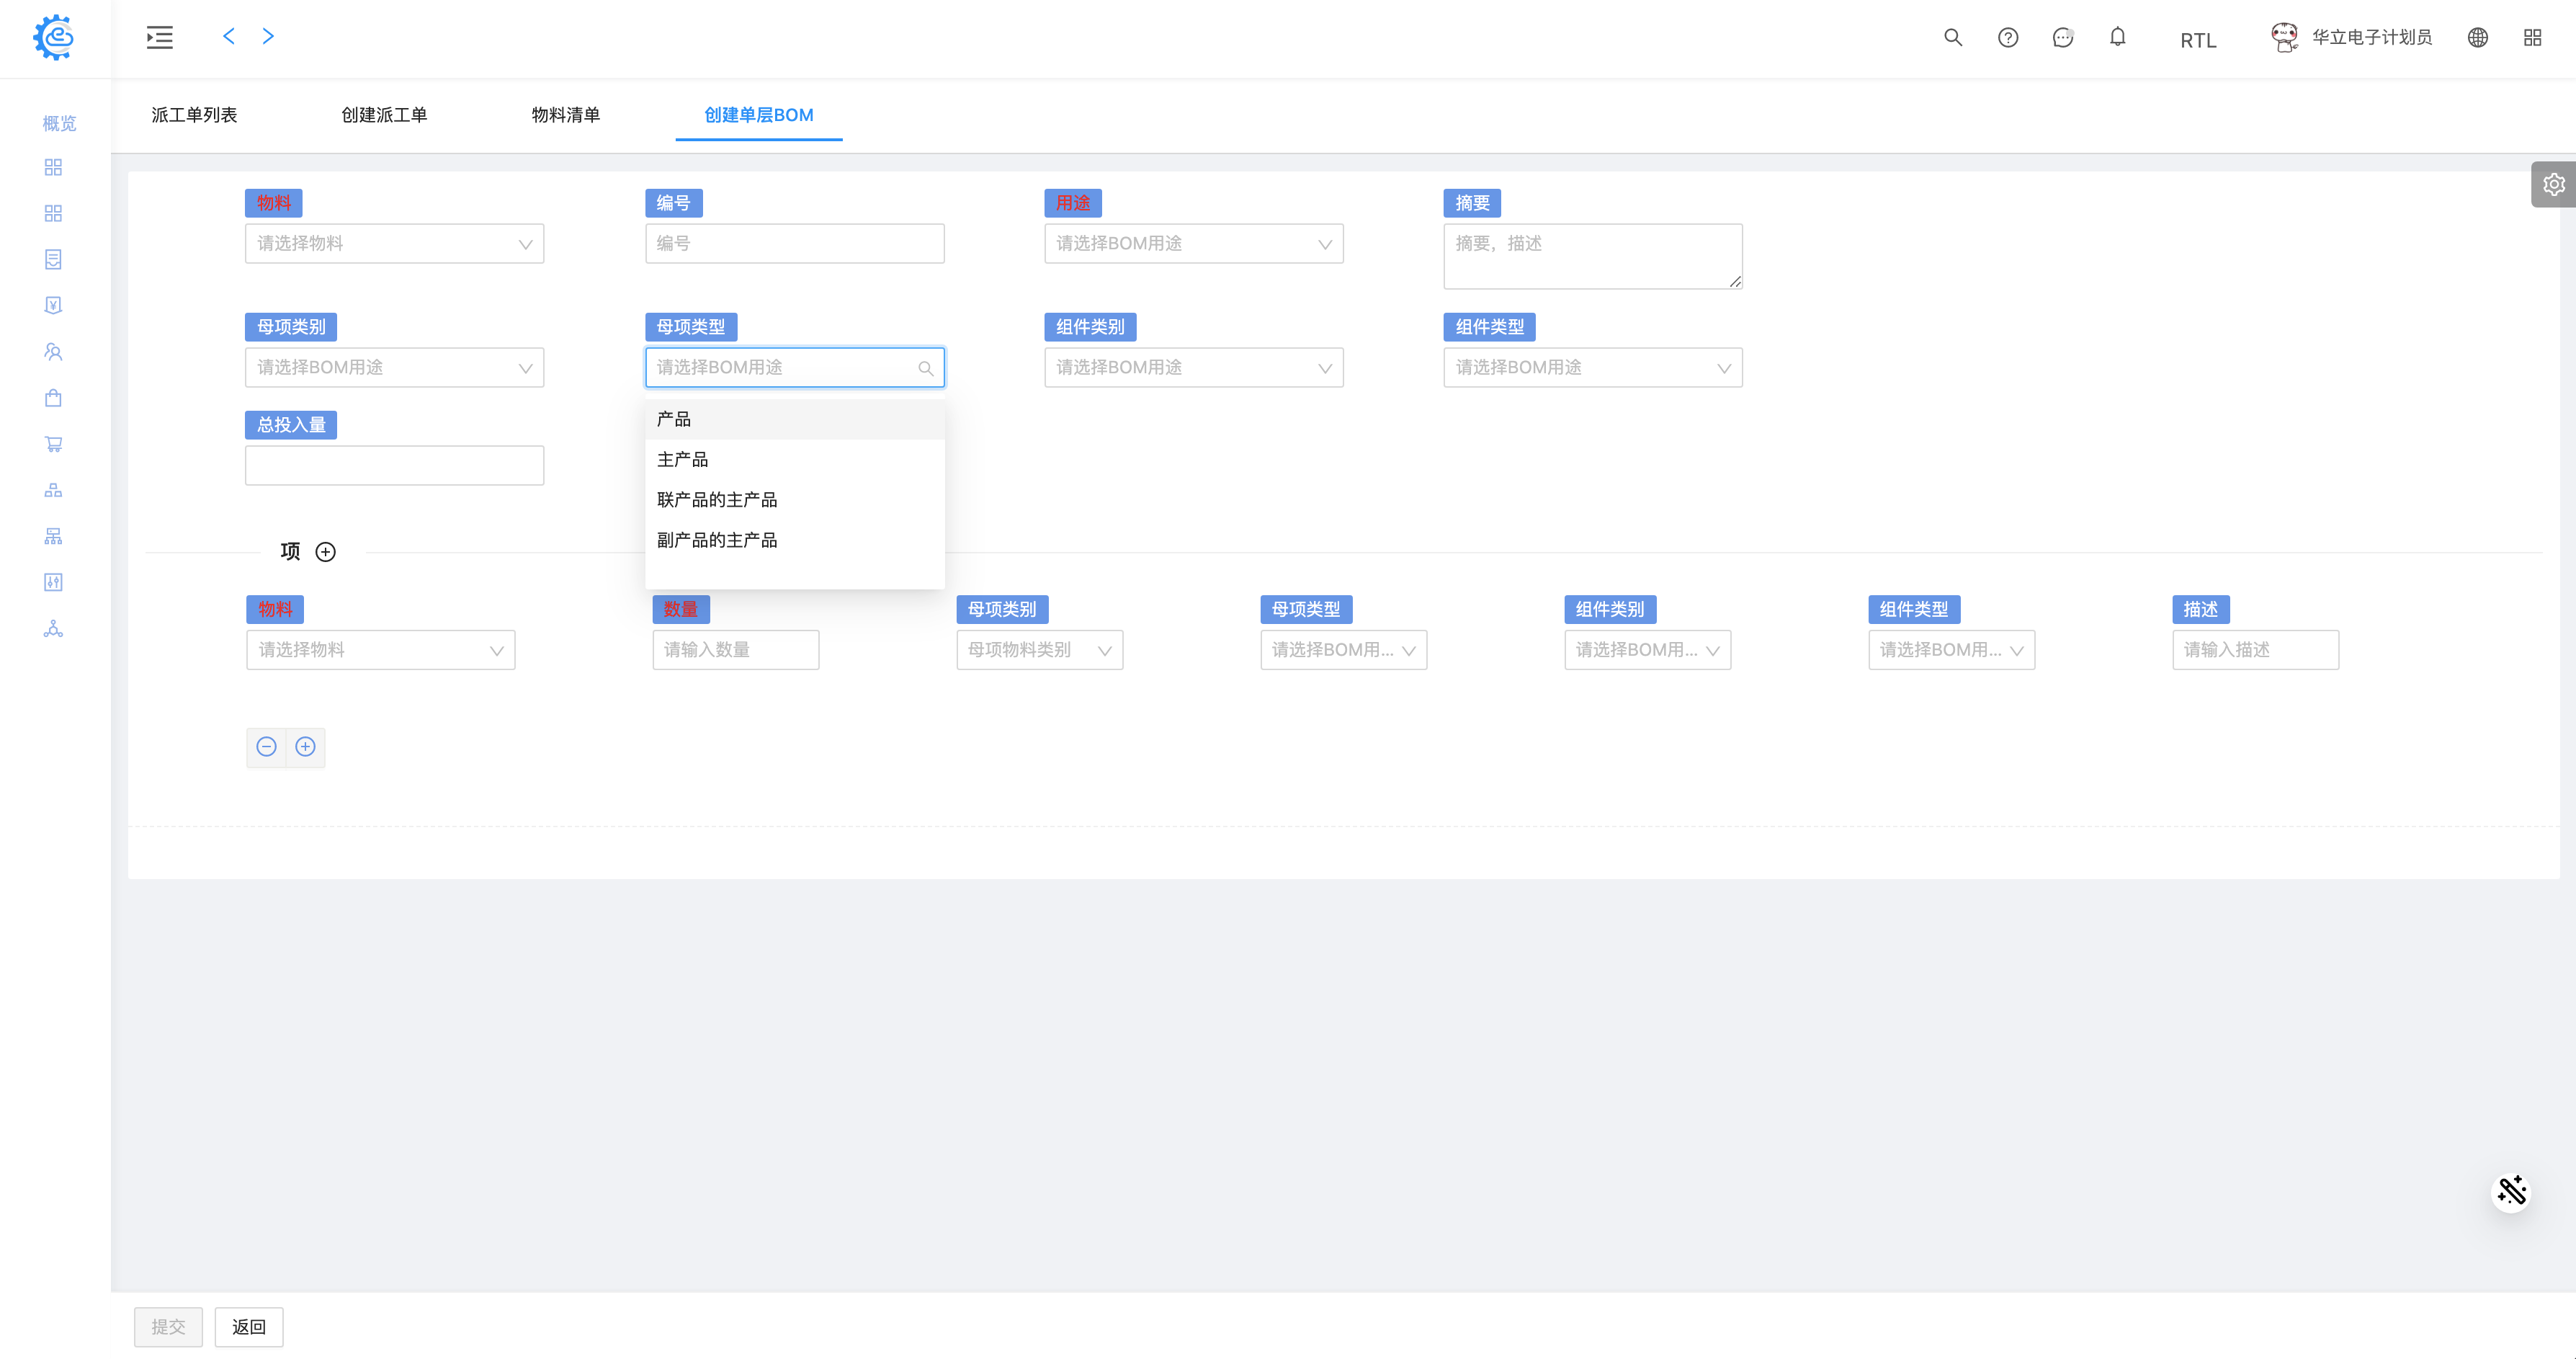Image resolution: width=2576 pixels, height=1359 pixels.
Task: Switch to the 物料清单 tab
Action: click(x=565, y=115)
